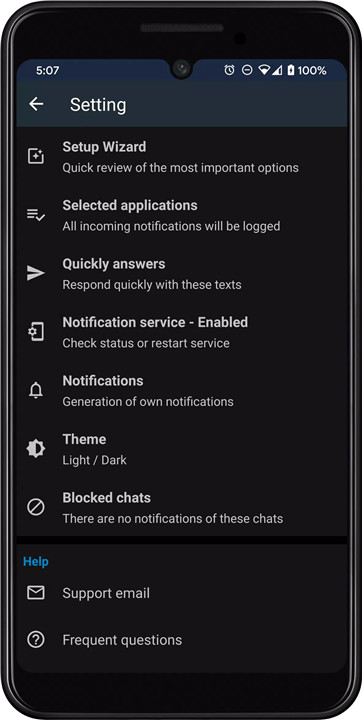Click the Notification service phone-gear icon
Viewport: 362px width, 720px height.
click(36, 332)
